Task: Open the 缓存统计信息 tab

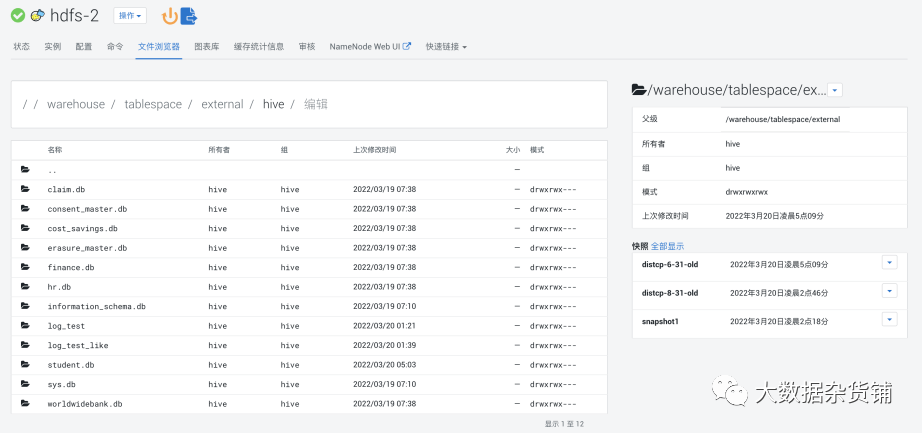Action: pos(259,46)
